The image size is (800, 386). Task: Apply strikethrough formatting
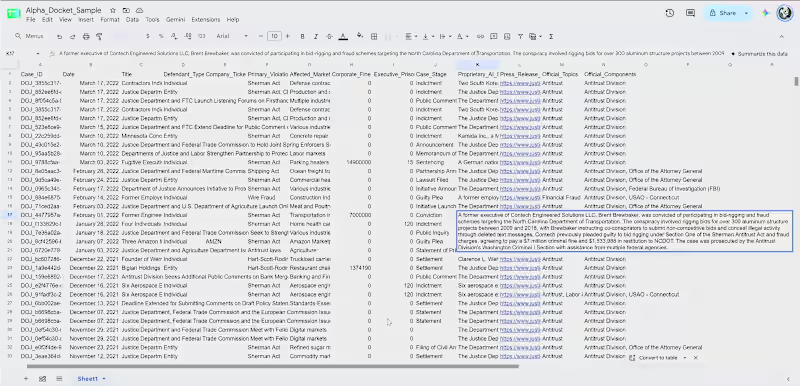tap(330, 37)
